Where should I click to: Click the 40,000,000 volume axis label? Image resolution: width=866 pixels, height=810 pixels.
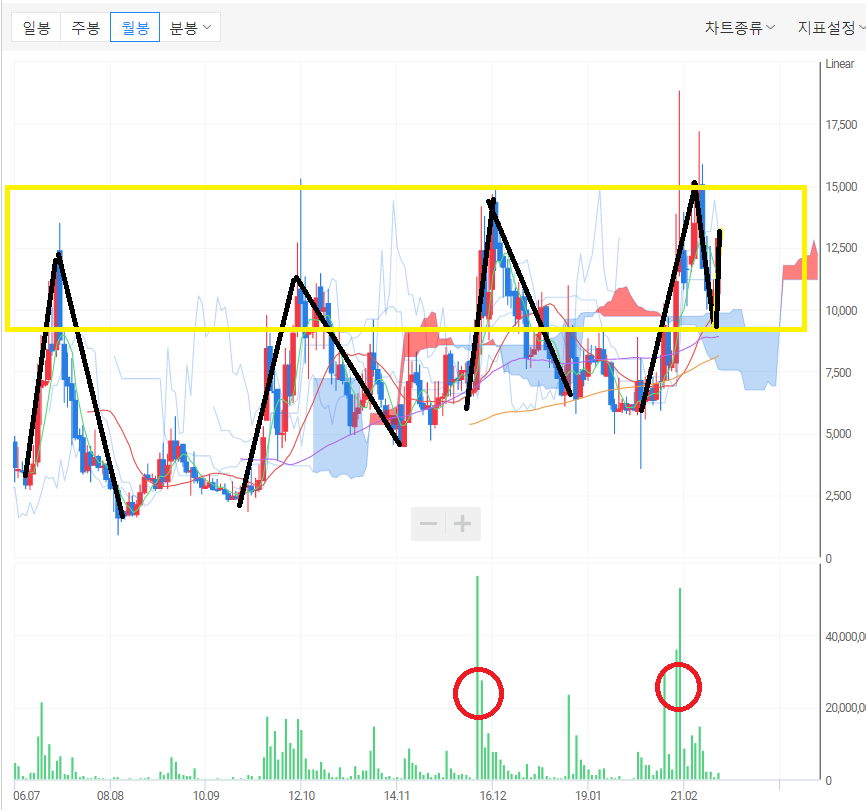pyautogui.click(x=845, y=637)
